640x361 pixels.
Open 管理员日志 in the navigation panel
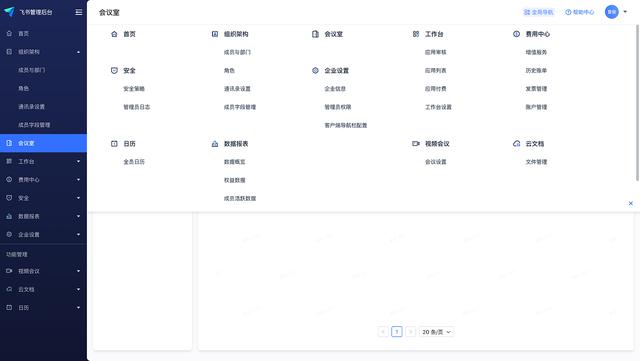coord(137,107)
